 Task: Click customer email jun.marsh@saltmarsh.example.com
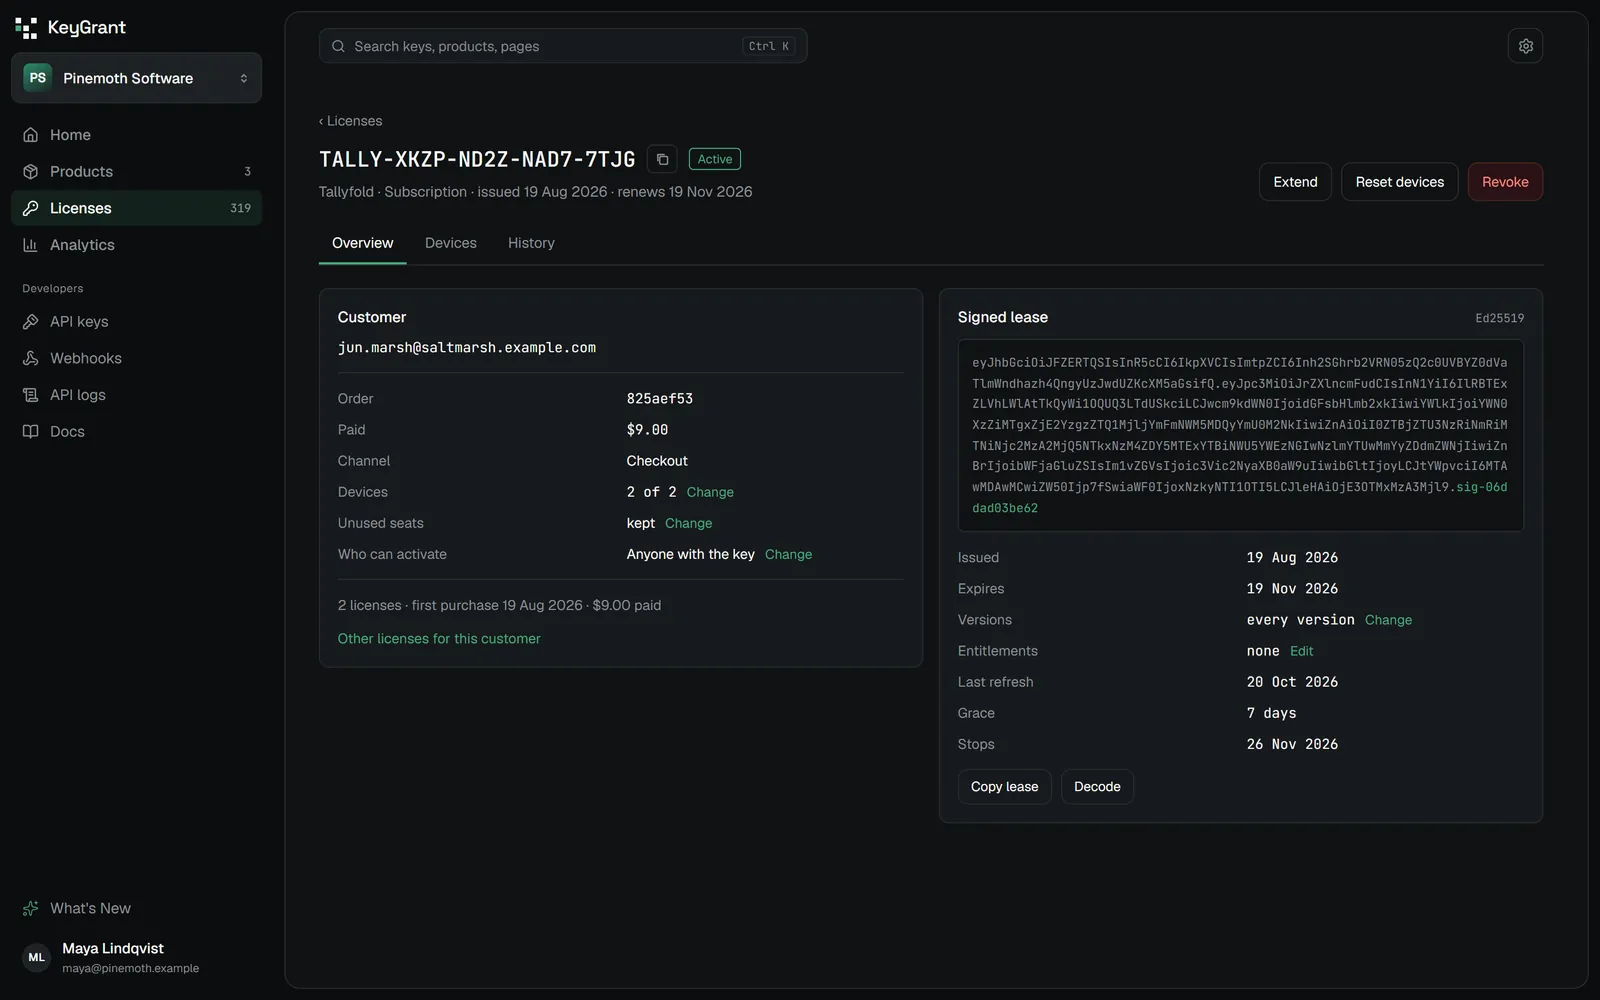467,348
